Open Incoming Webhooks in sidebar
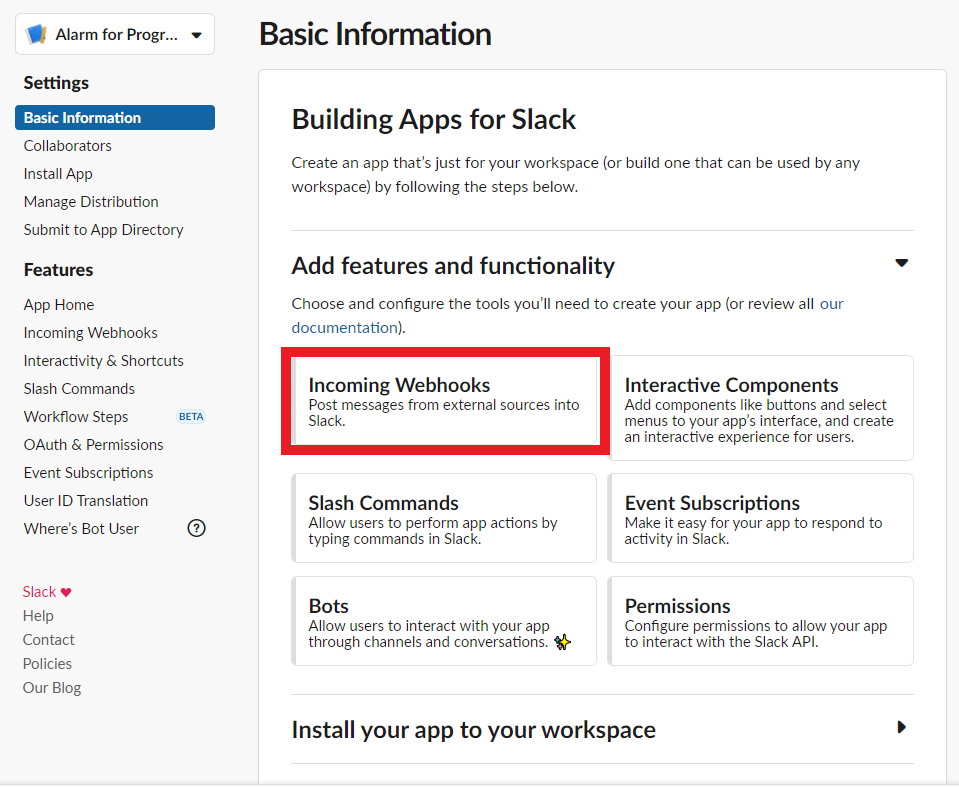The image size is (959, 787). [x=91, y=333]
